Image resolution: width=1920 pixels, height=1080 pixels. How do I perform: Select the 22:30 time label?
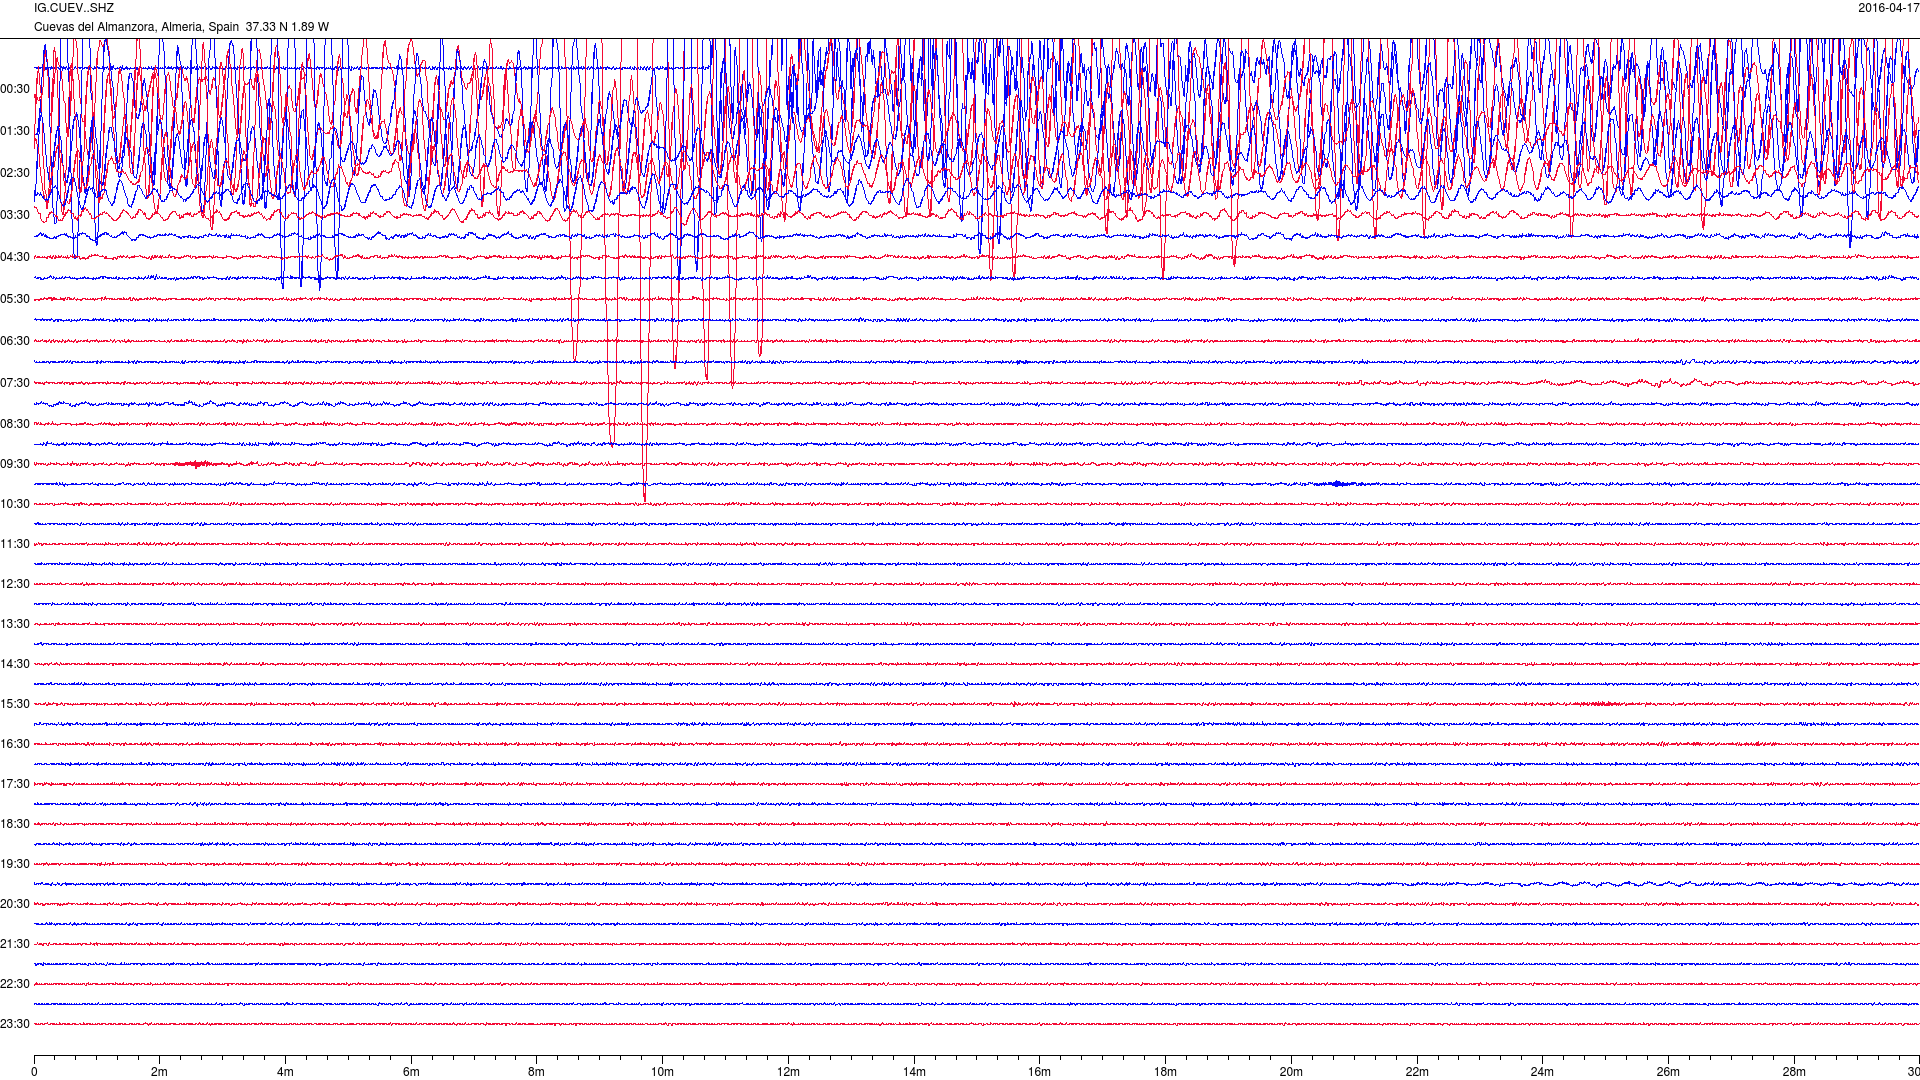coord(15,984)
